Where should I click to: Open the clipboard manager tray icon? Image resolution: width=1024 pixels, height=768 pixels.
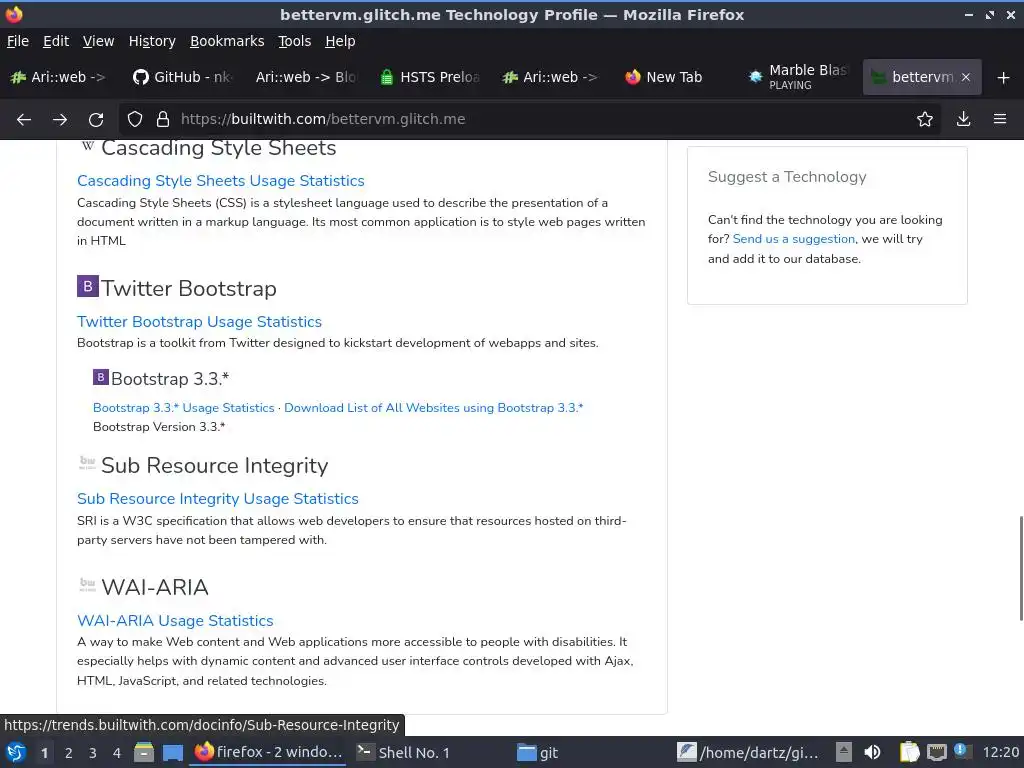tap(909, 752)
